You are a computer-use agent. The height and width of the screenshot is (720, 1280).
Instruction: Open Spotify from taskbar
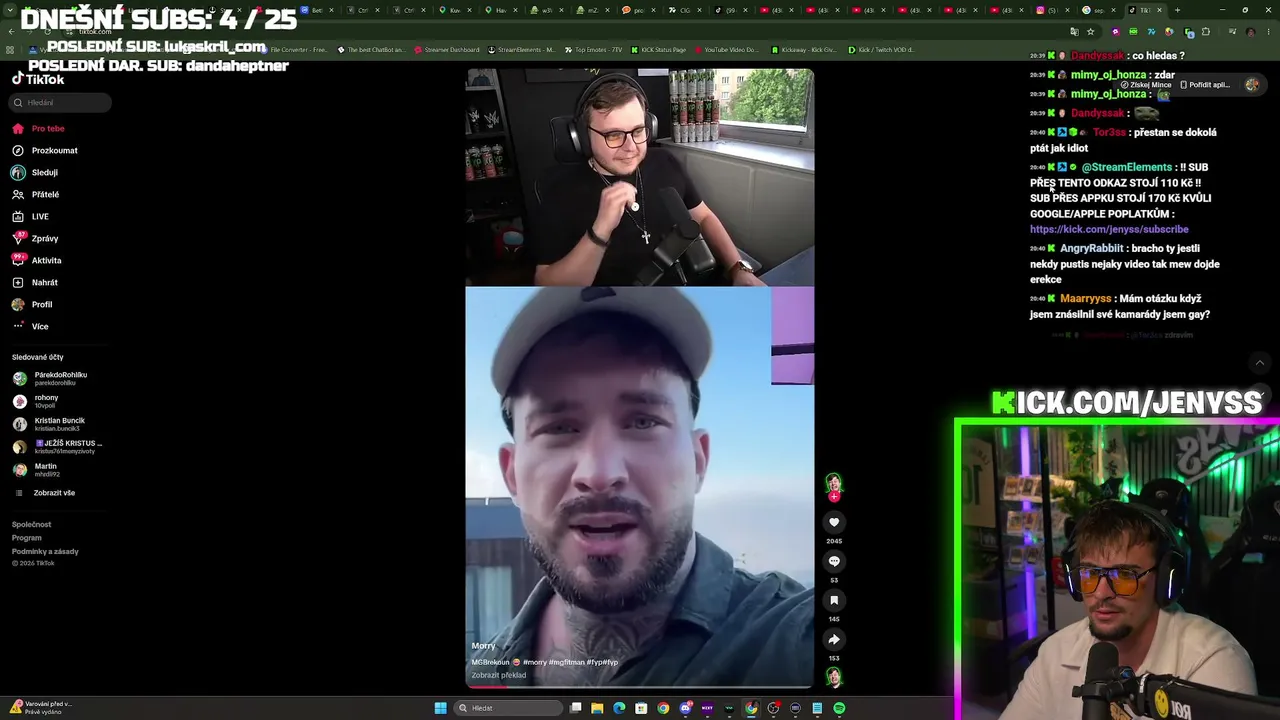pos(839,708)
